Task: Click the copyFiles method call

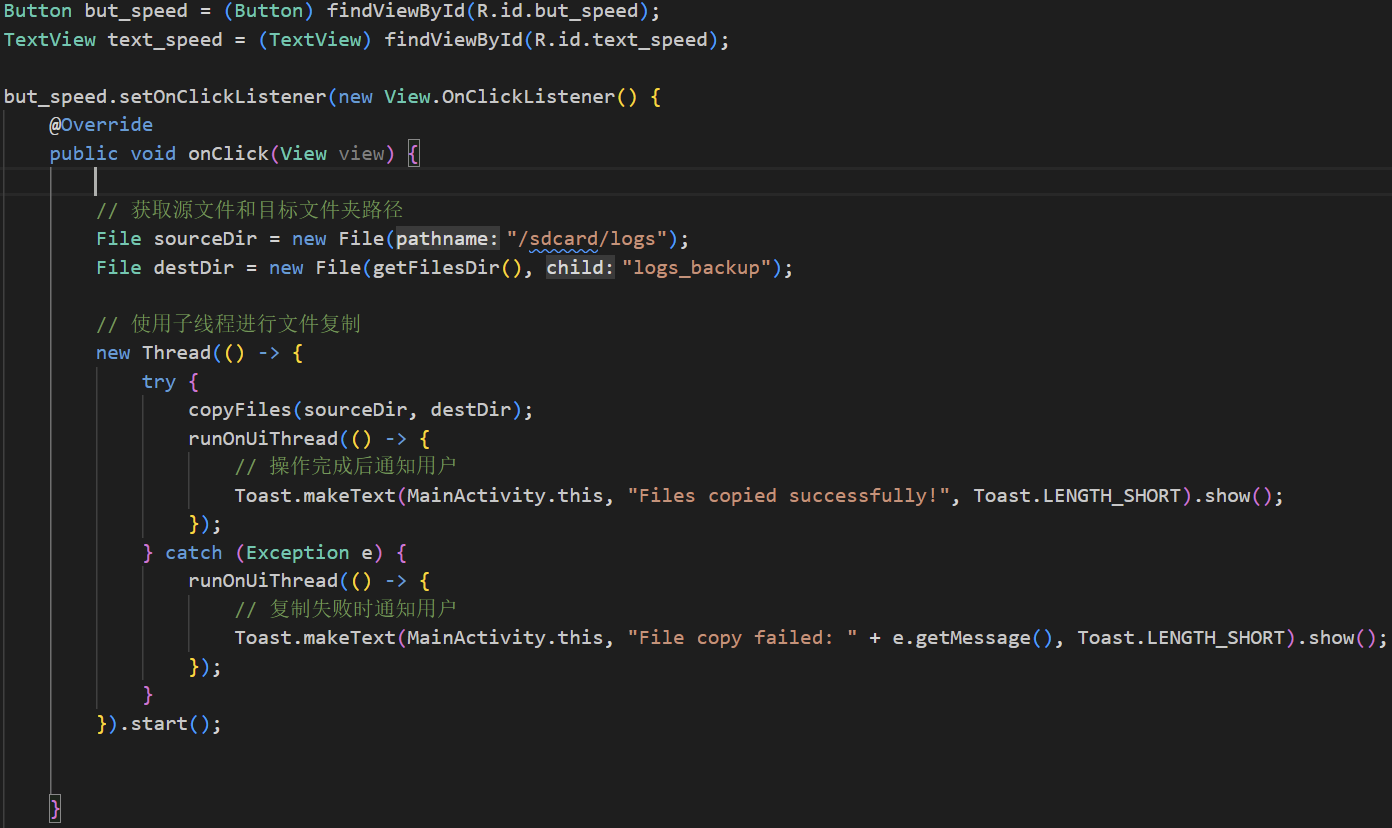Action: click(x=240, y=410)
